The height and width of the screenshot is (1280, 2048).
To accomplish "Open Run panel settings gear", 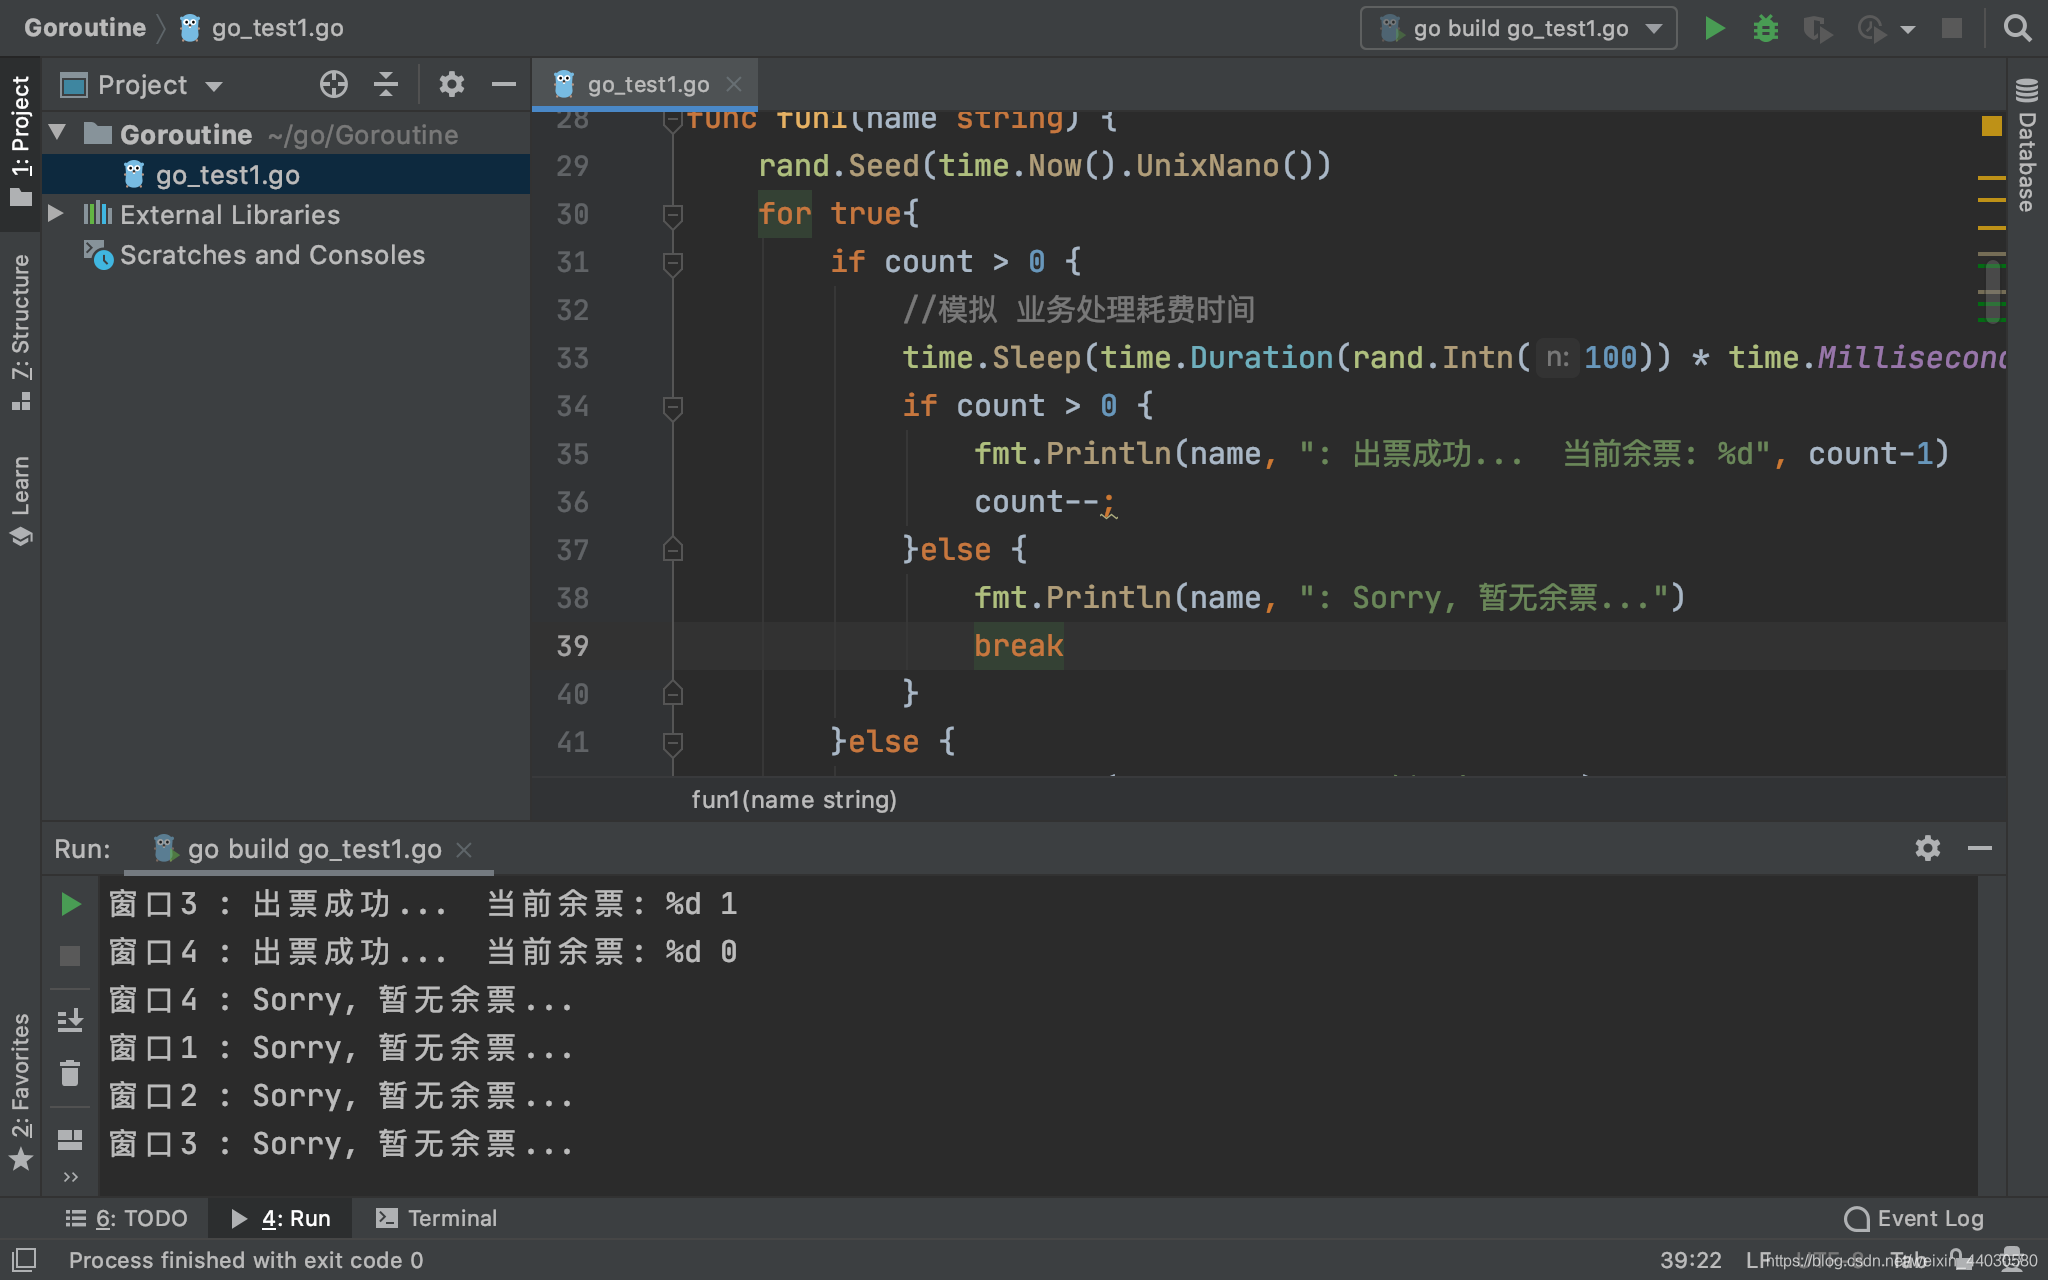I will coord(1928,848).
